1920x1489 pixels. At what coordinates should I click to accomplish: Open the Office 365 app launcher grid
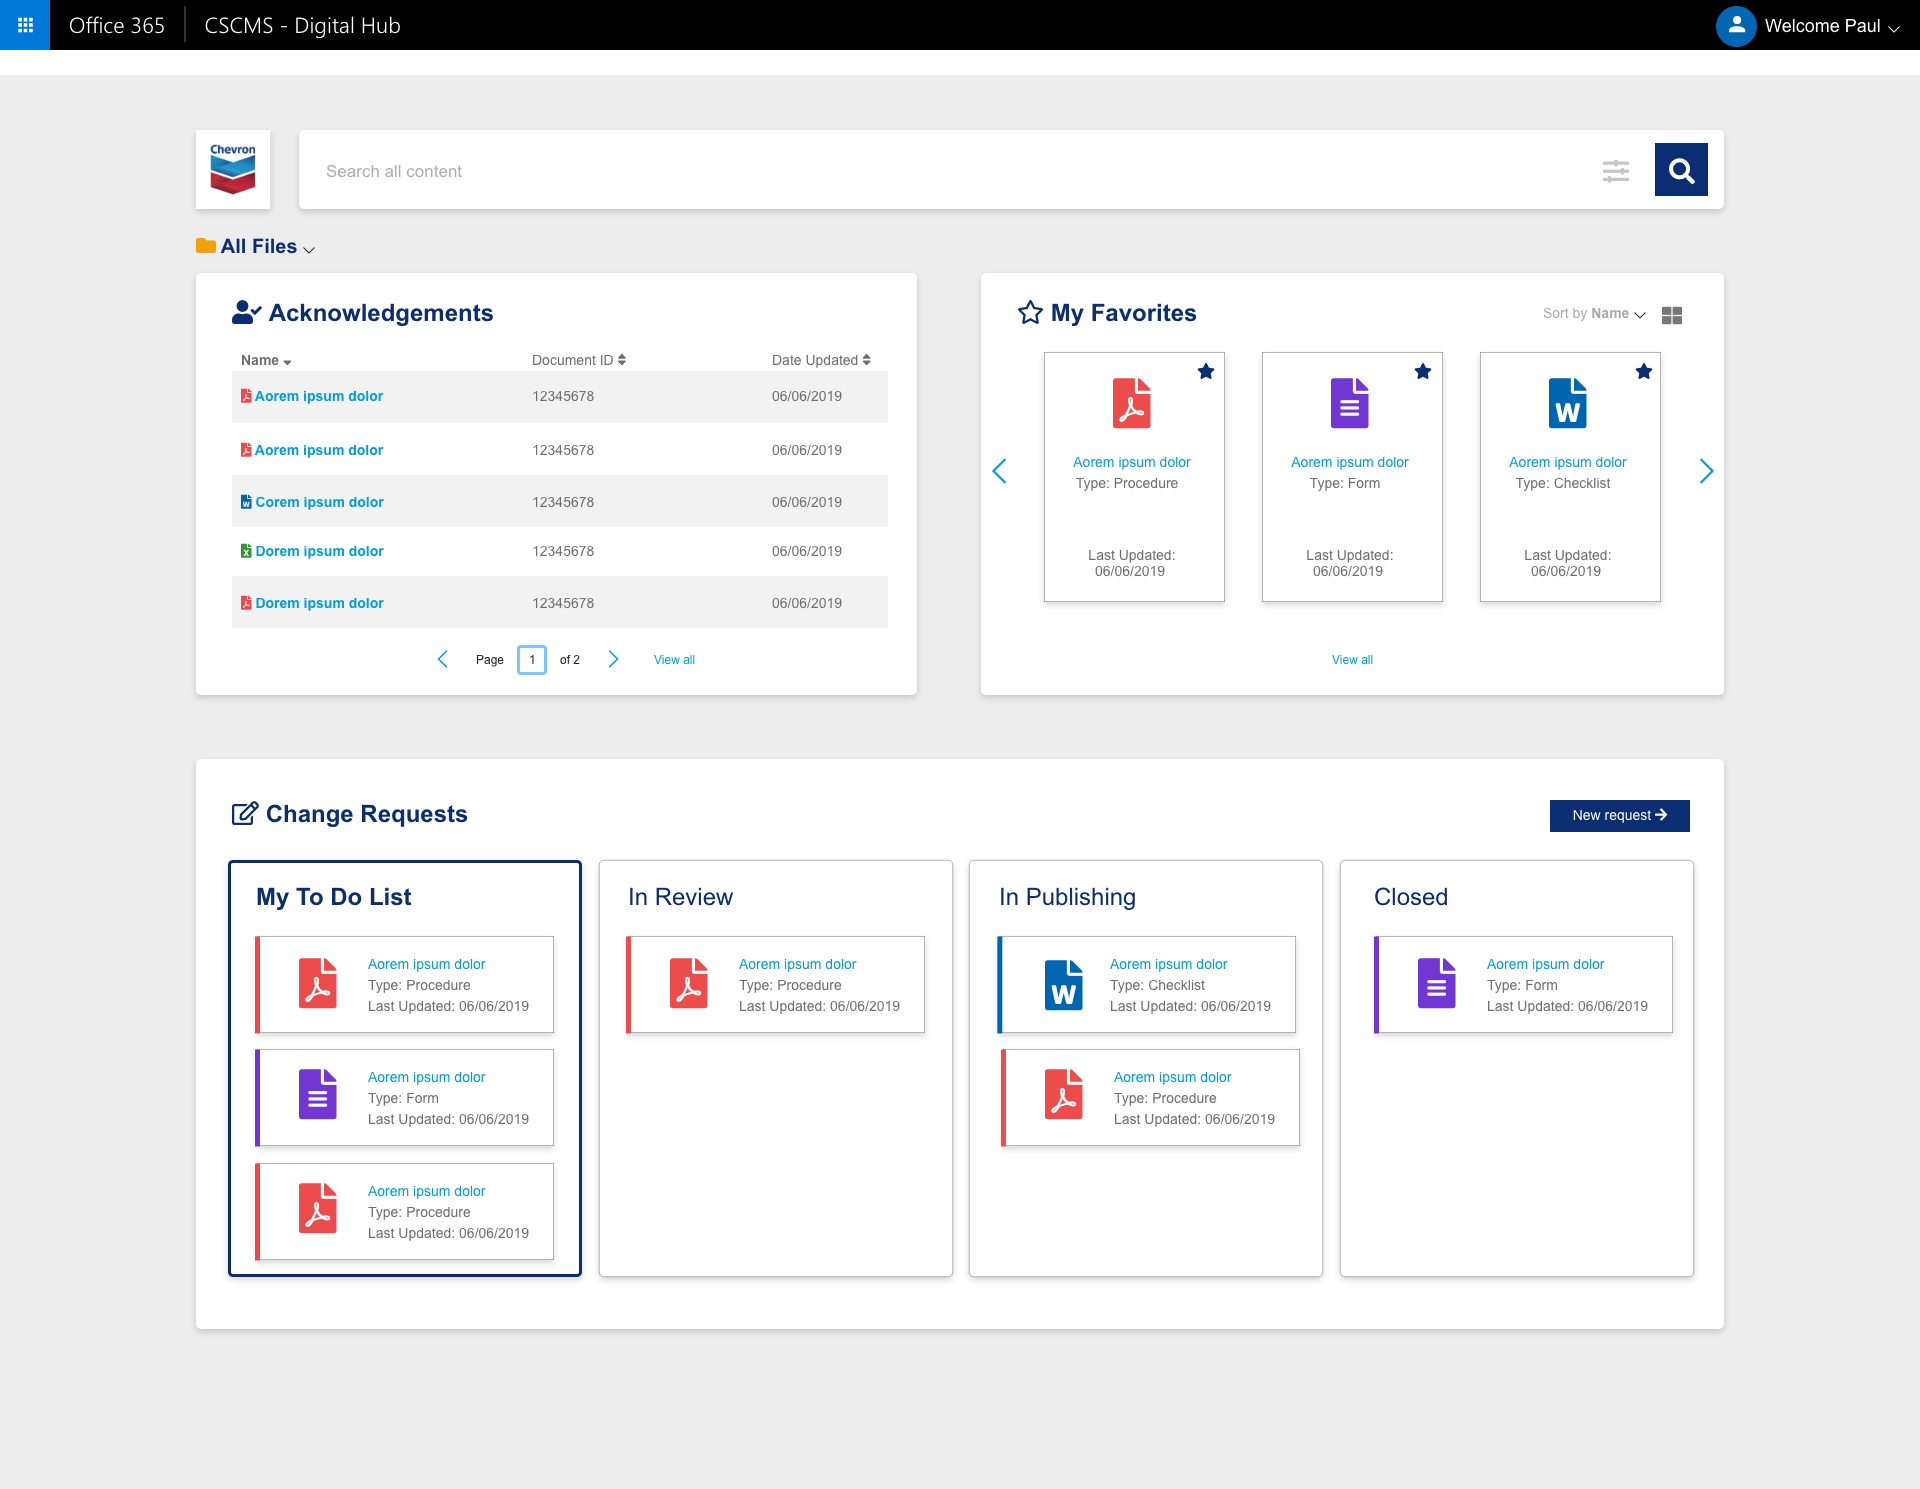coord(25,25)
